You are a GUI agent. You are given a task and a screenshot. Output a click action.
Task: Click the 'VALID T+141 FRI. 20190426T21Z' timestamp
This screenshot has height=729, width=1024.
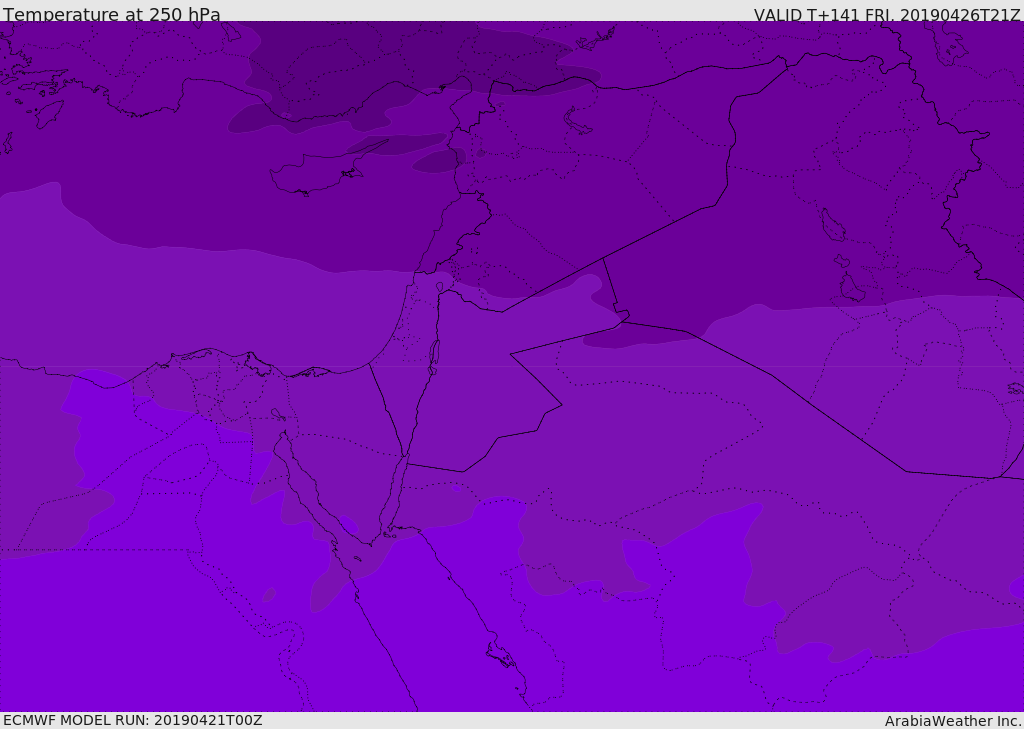[888, 15]
